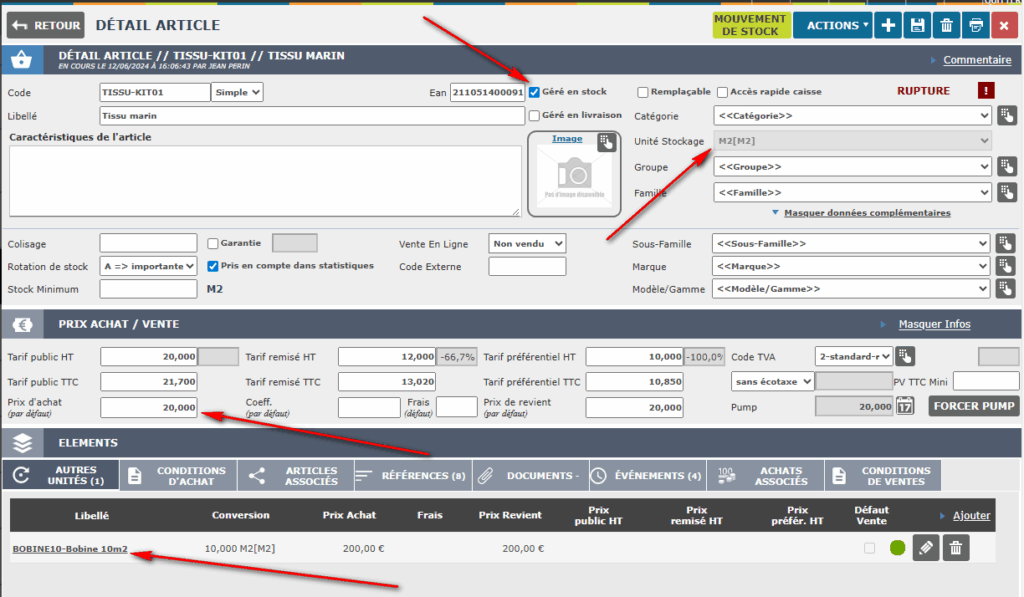Delete the BOBINE10 row with trash icon
This screenshot has width=1024, height=597.
tap(957, 547)
